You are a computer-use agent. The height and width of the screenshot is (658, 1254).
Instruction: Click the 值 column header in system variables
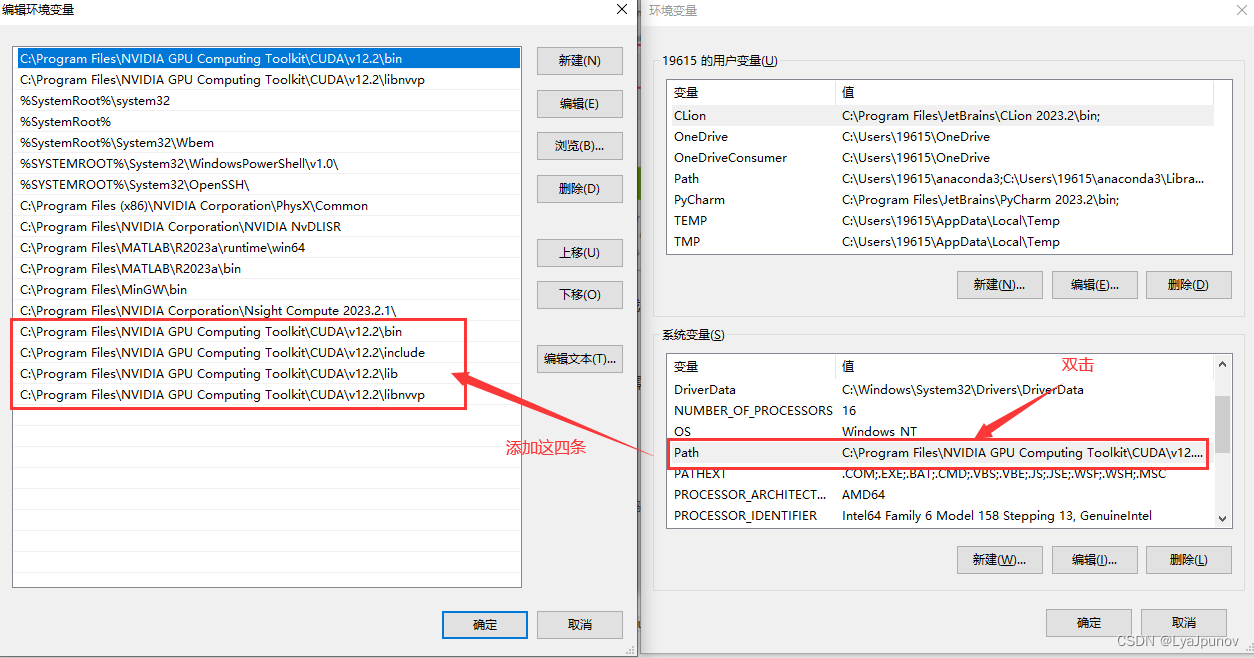(x=1025, y=367)
